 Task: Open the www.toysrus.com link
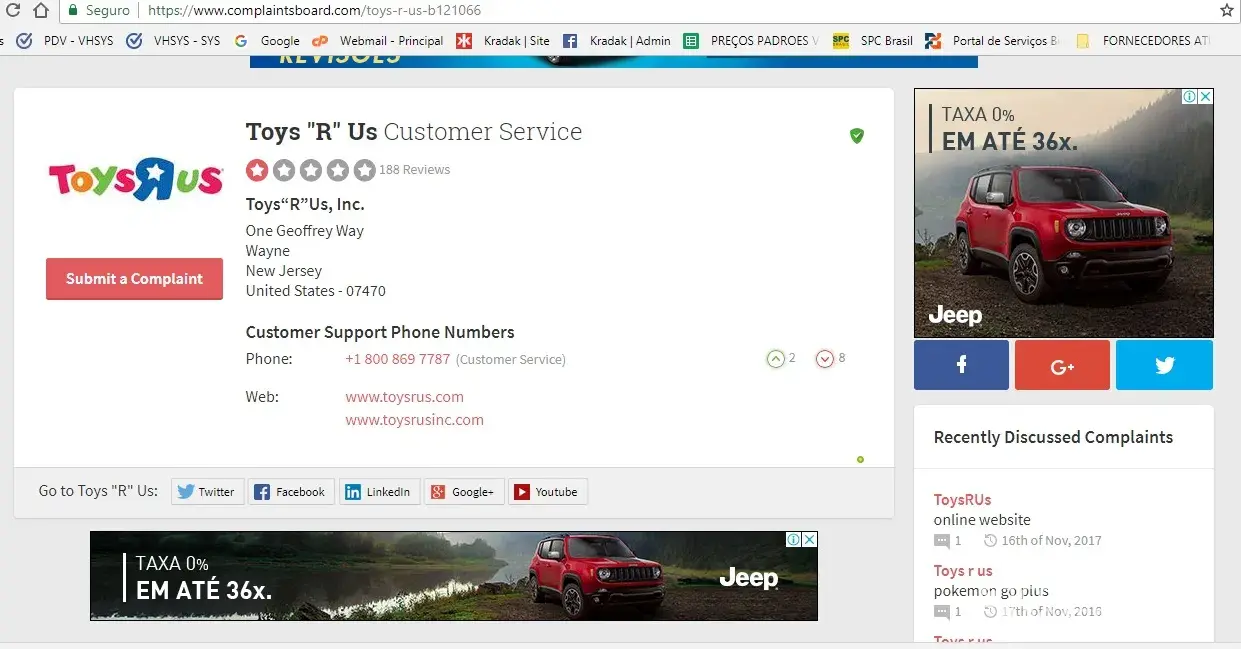point(405,397)
